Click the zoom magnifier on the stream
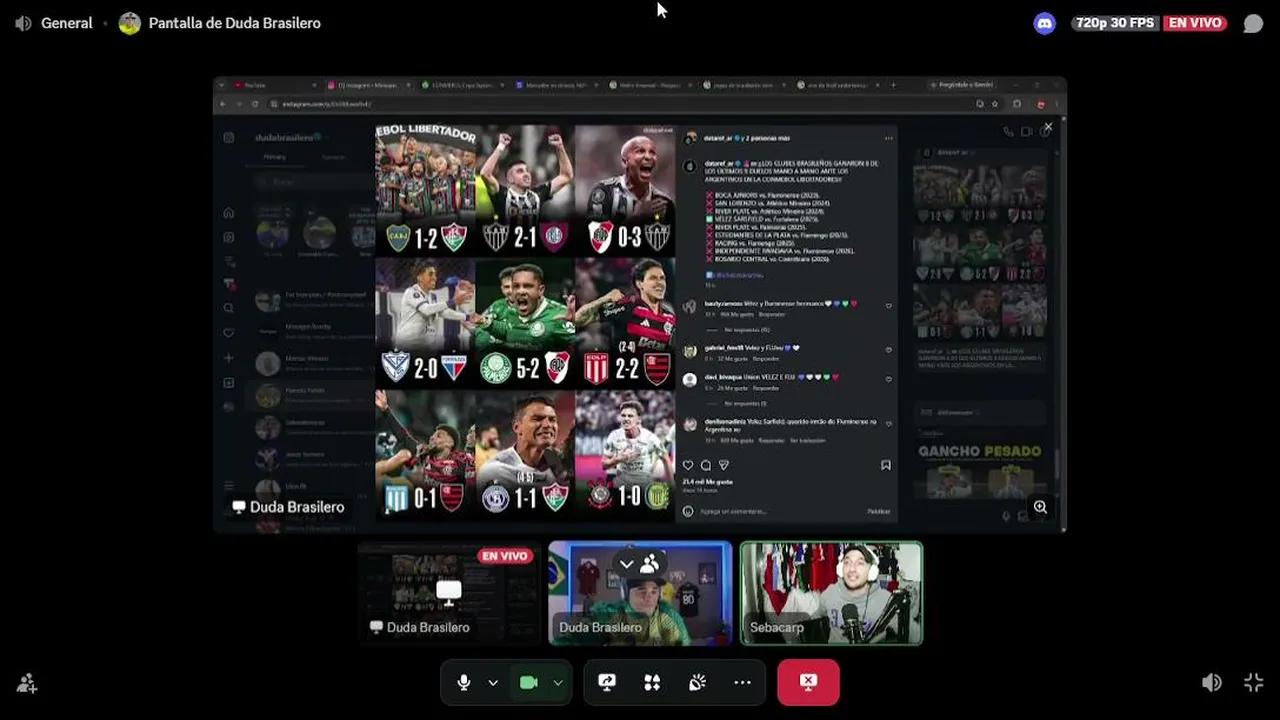The image size is (1280, 720). pos(1040,507)
